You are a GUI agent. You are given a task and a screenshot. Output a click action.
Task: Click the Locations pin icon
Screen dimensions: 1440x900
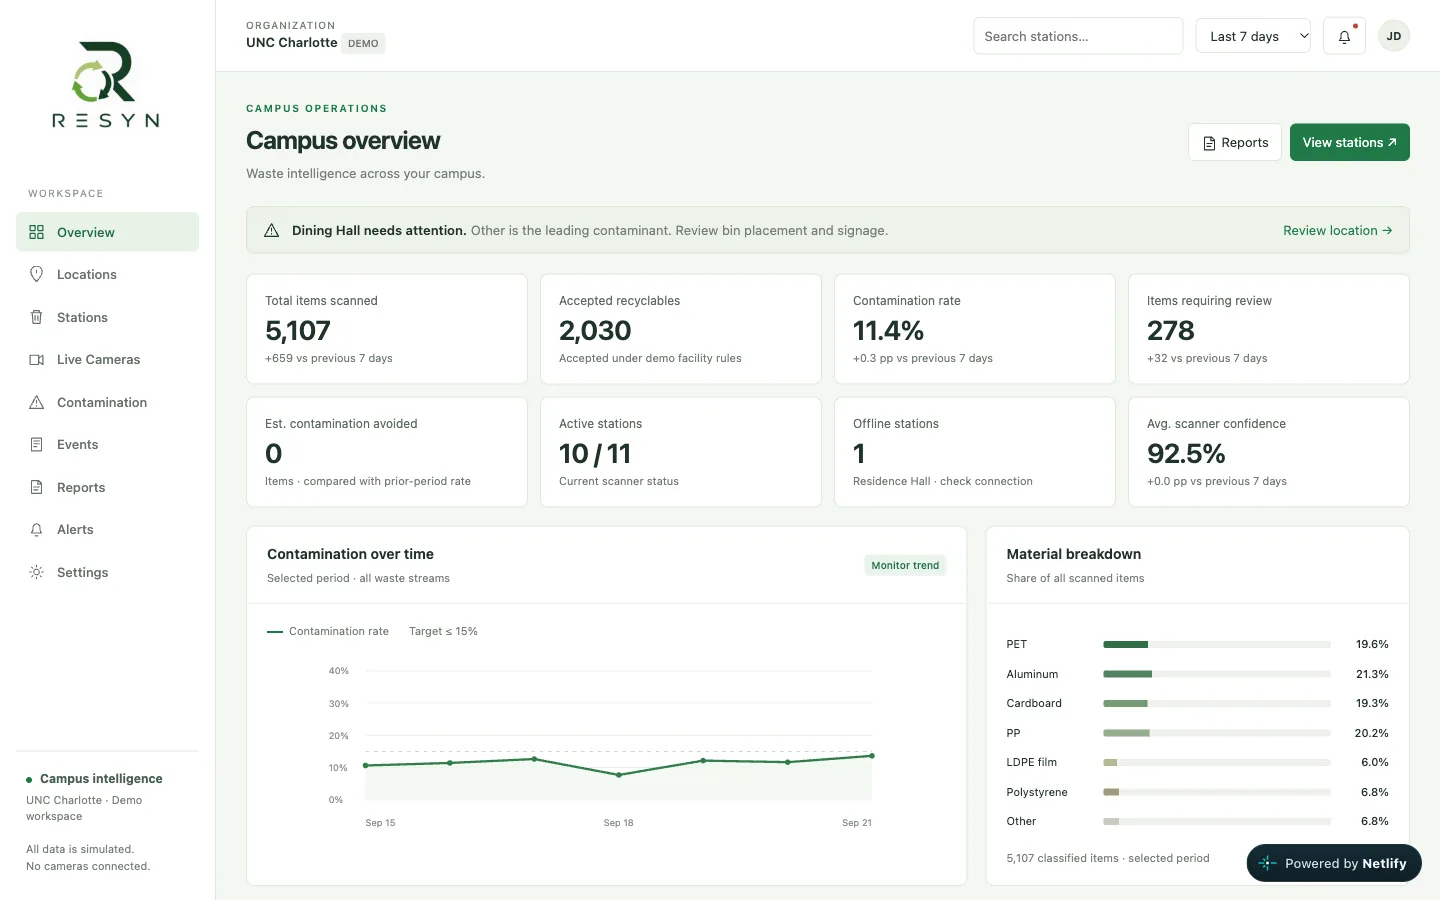coord(37,274)
